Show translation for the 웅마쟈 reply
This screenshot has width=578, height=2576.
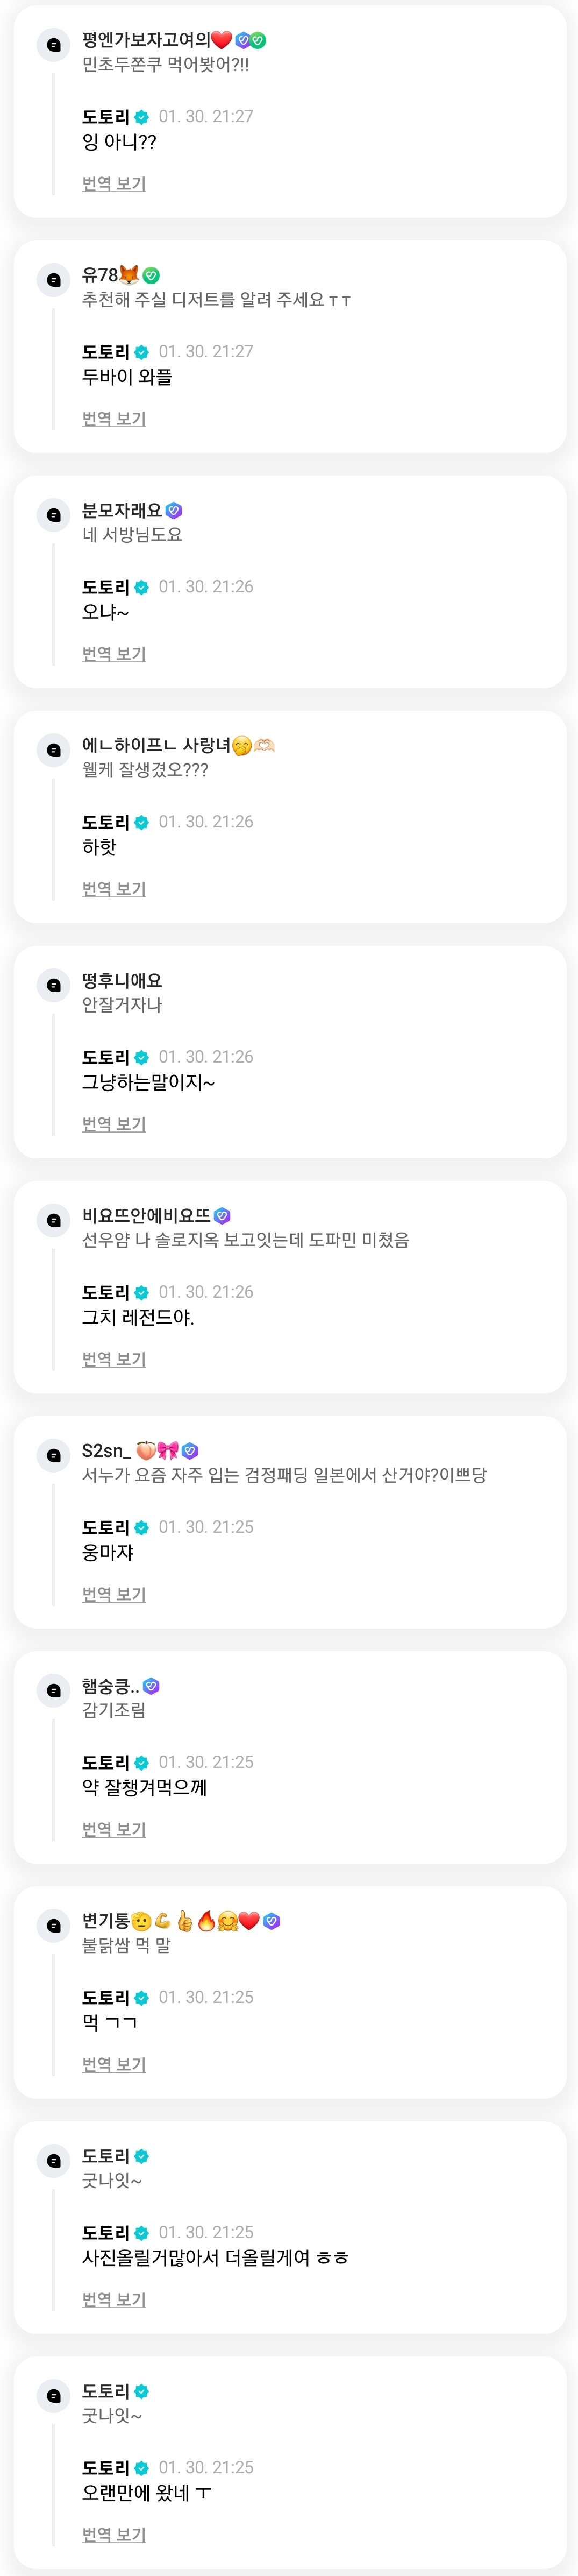[x=114, y=1594]
